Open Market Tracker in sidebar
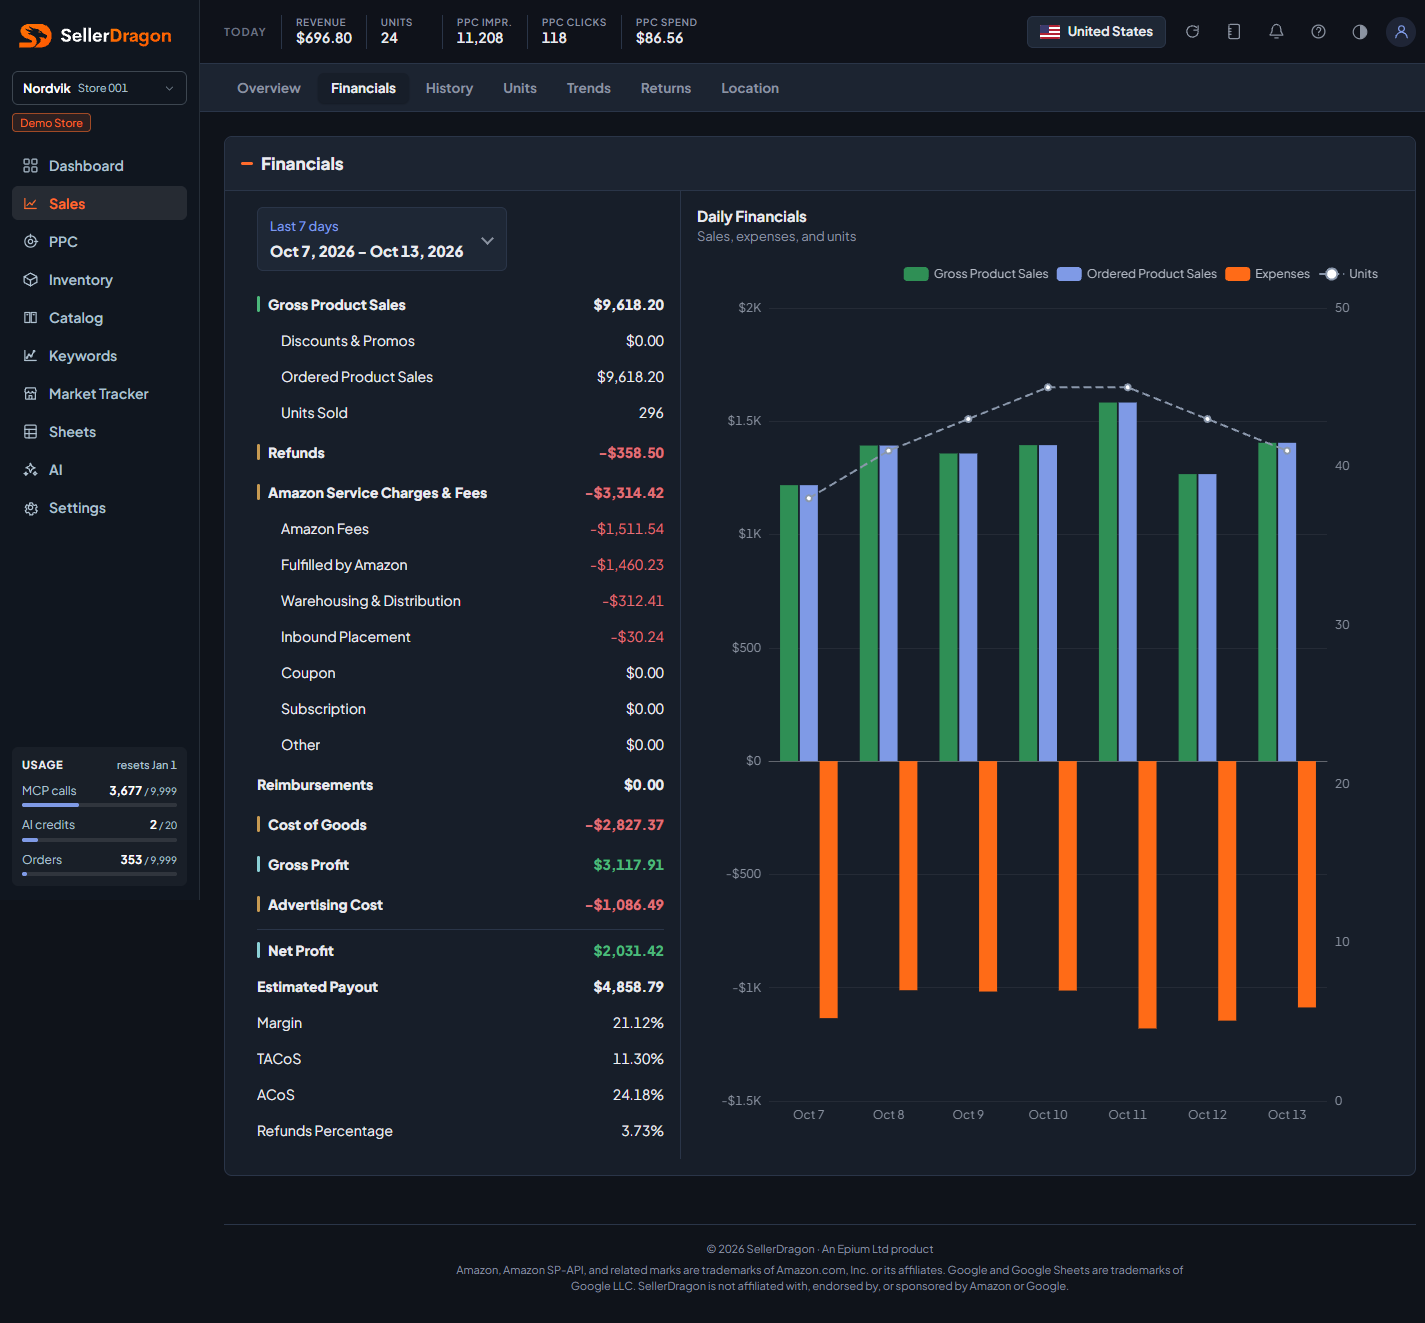1425x1323 pixels. coord(99,394)
